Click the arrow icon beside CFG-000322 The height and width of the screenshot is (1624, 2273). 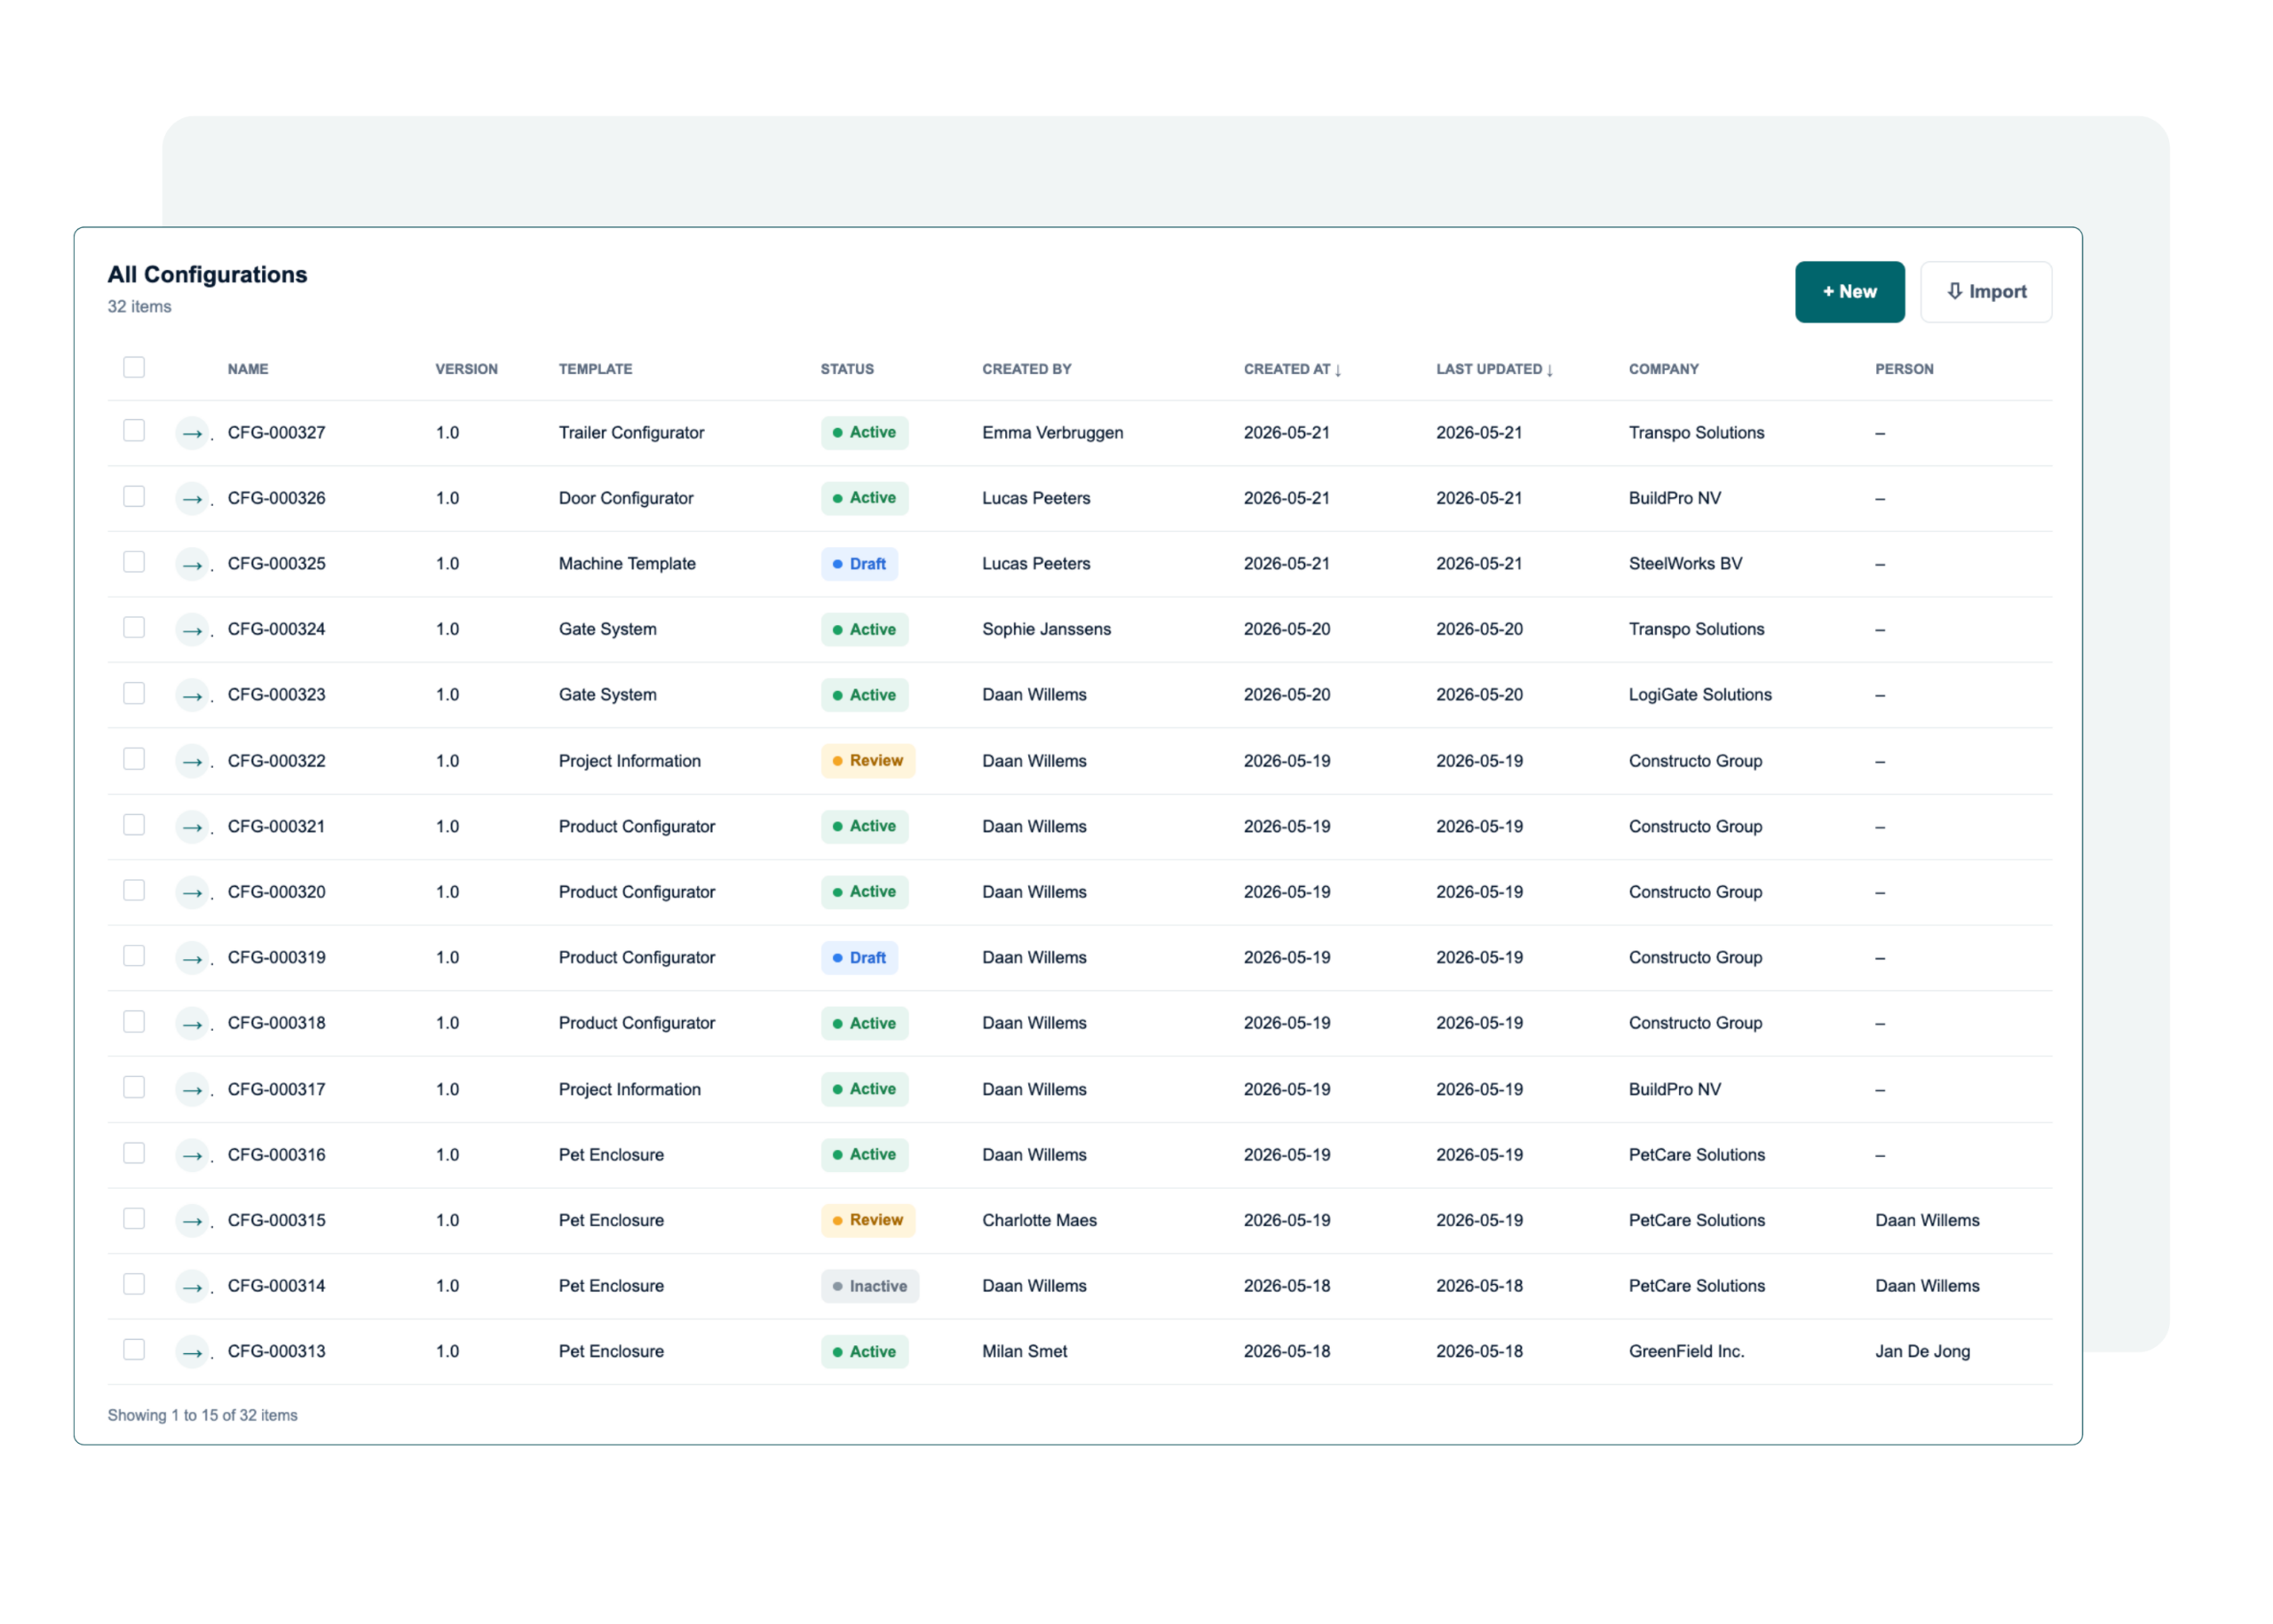tap(192, 761)
